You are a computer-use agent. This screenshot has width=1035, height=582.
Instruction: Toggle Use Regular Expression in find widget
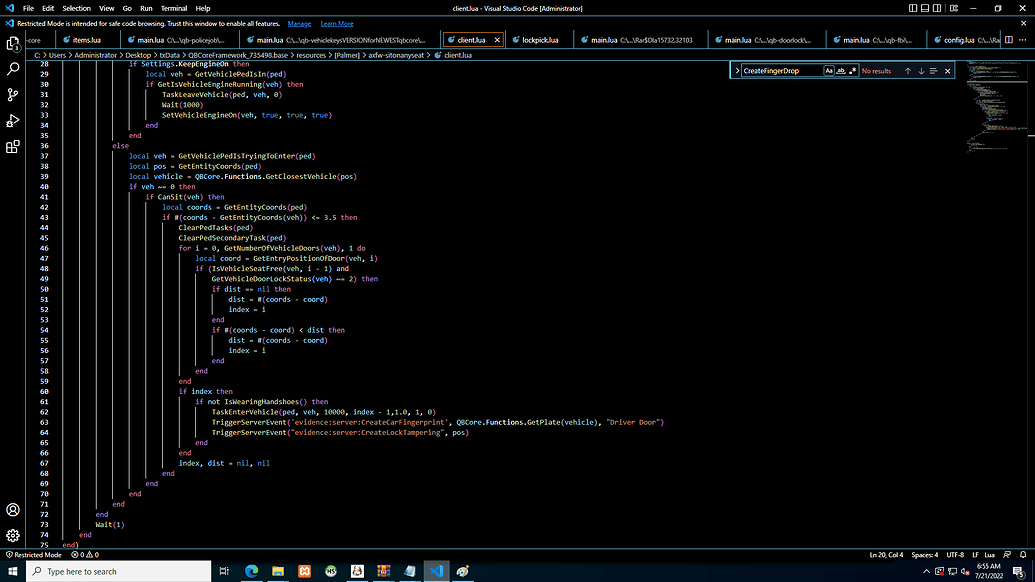[x=853, y=71]
